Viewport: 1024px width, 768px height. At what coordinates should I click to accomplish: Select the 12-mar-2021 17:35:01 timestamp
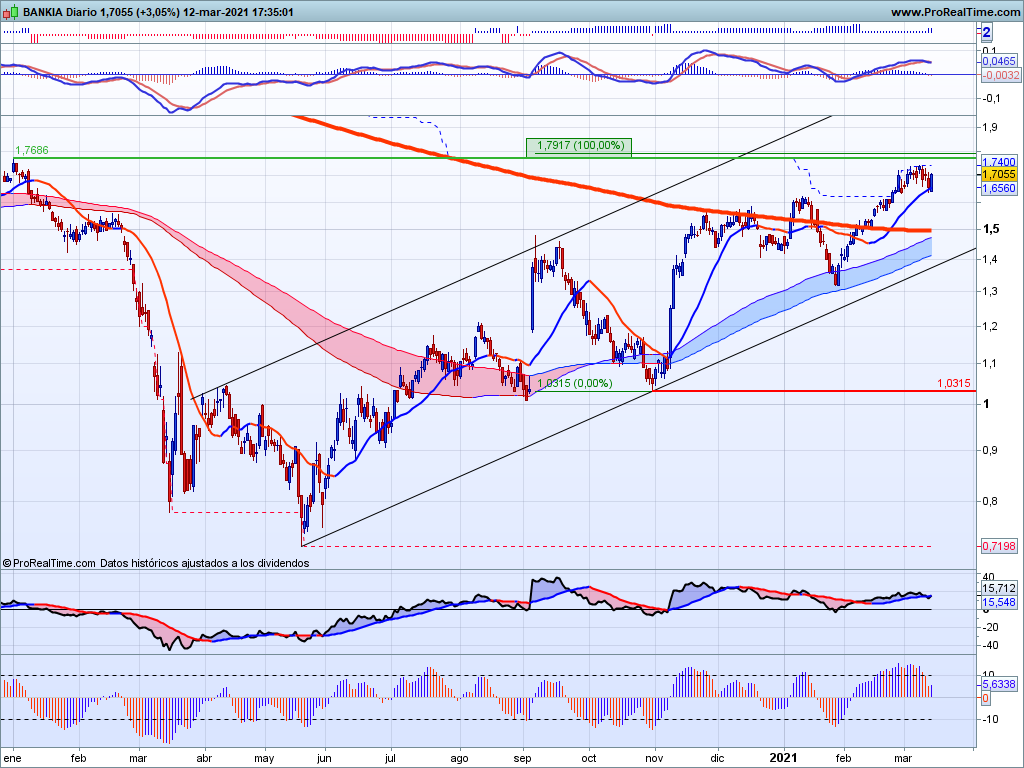tap(238, 12)
